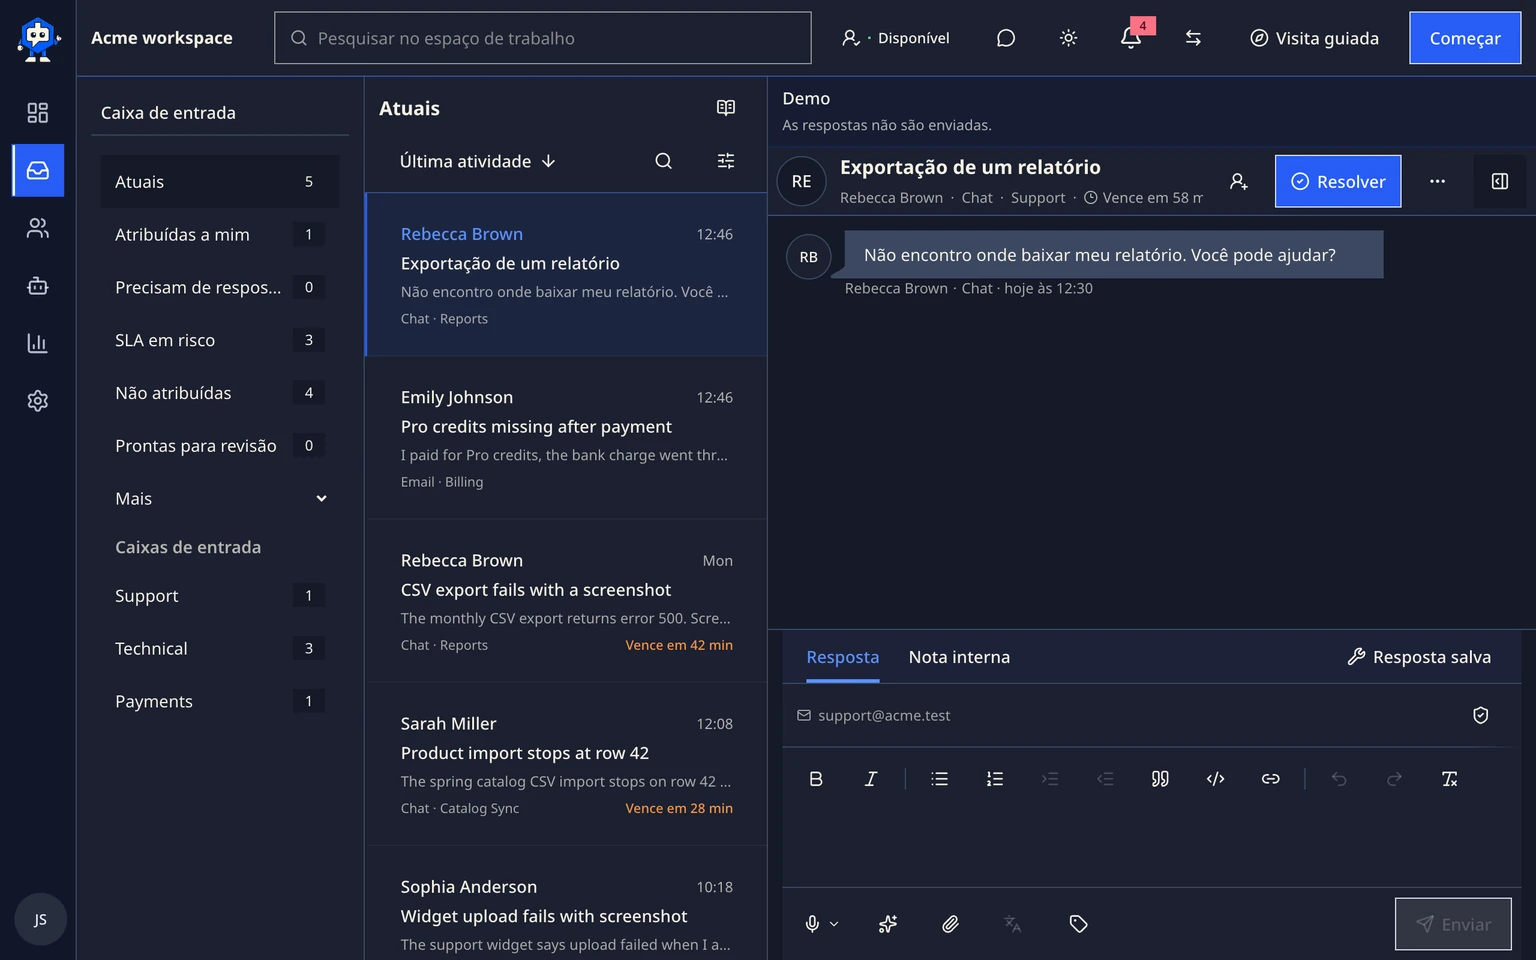Open the settings gear in left sidebar
Viewport: 1536px width, 960px height.
38,401
